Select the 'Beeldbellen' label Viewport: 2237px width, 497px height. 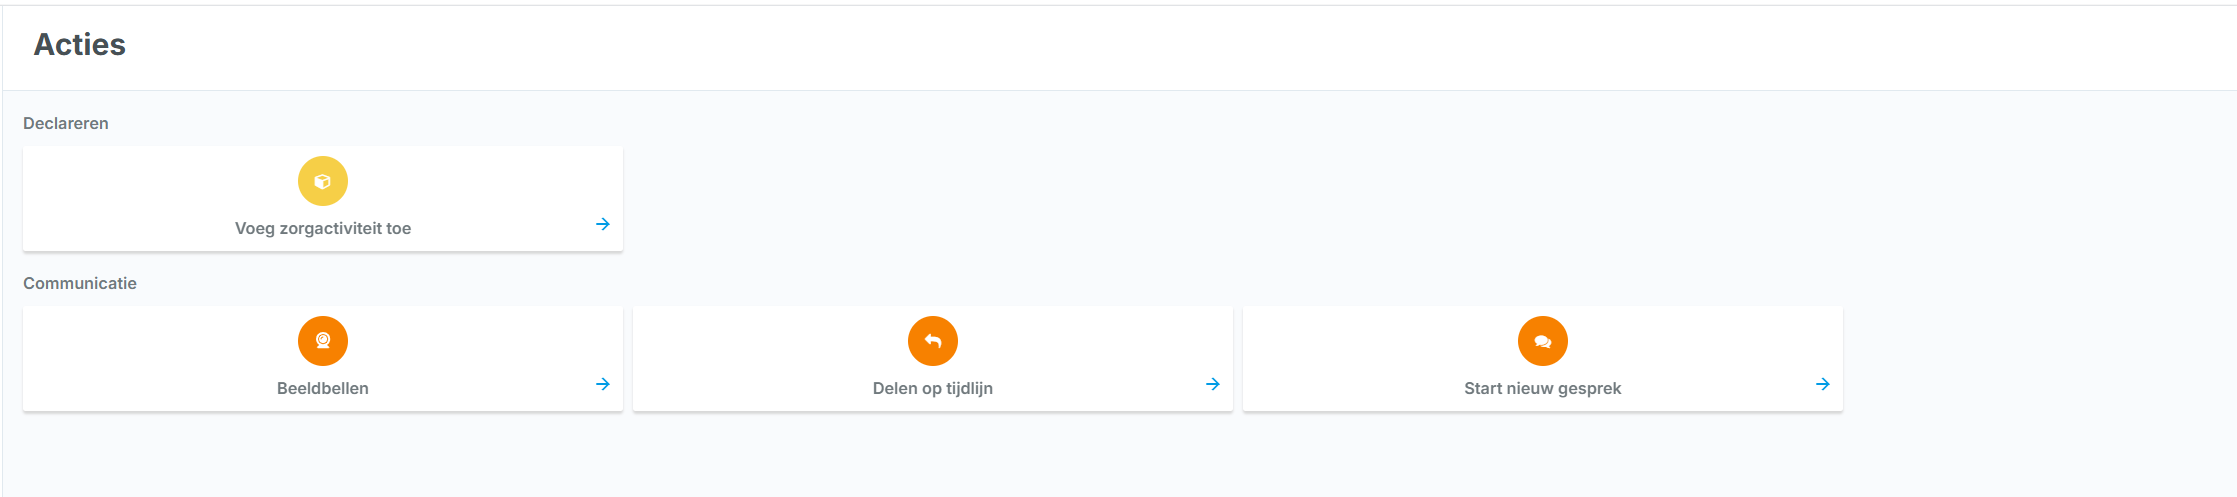tap(323, 388)
